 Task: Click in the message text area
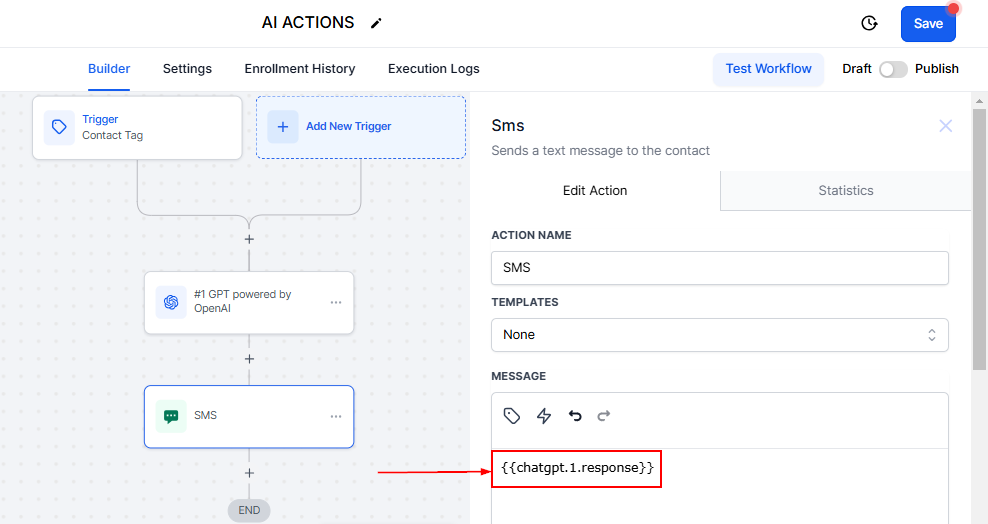tap(720, 486)
